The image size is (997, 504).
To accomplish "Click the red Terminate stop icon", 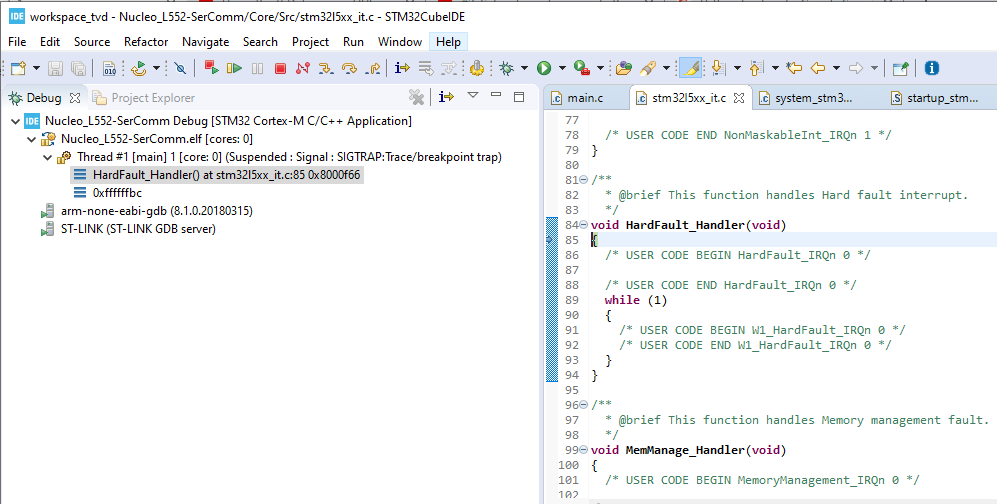I will [280, 68].
